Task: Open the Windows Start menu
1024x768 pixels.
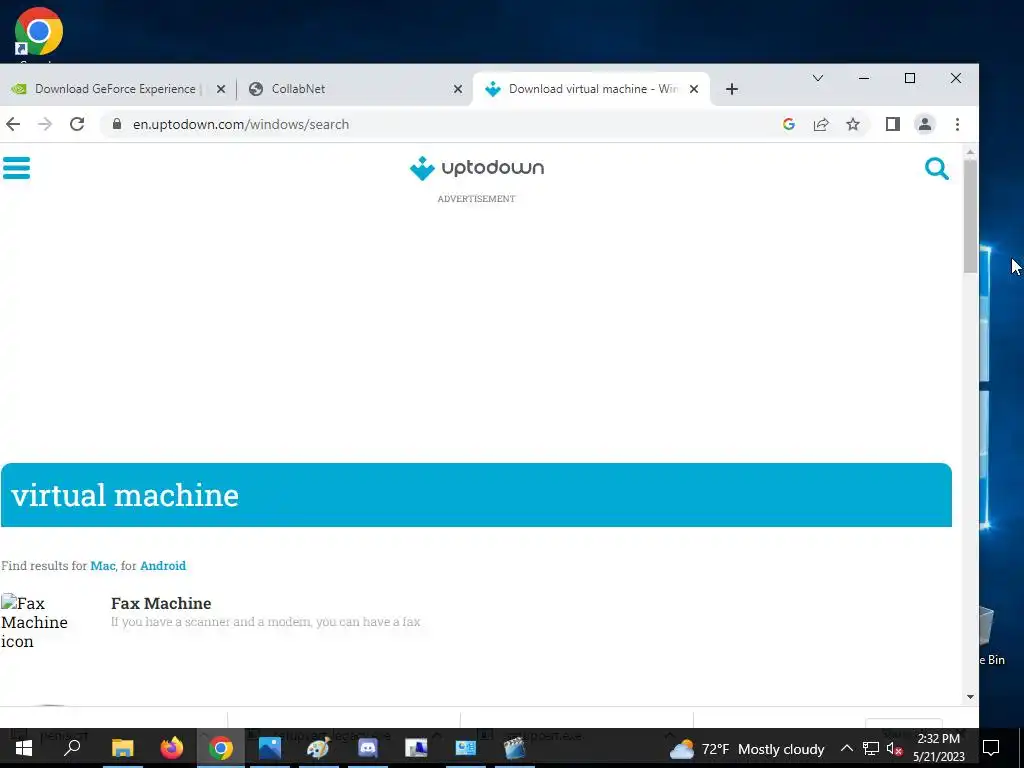Action: pyautogui.click(x=24, y=748)
